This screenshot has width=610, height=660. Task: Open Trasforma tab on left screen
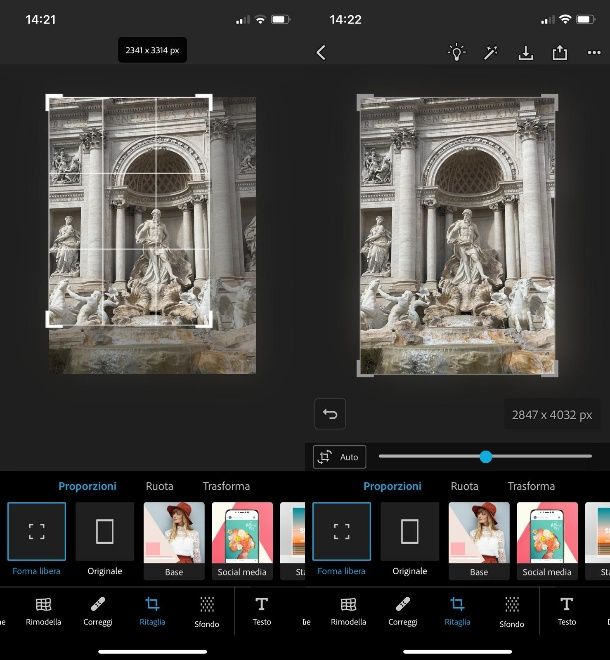click(x=226, y=486)
